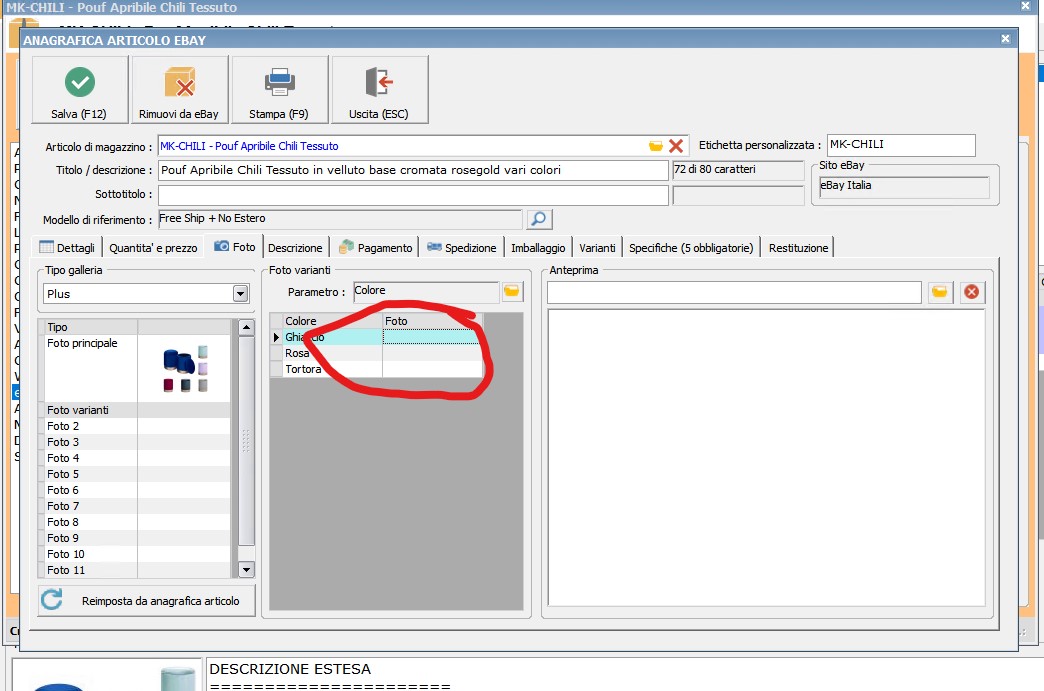1044x691 pixels.
Task: Select the Foto tab
Action: (234, 246)
